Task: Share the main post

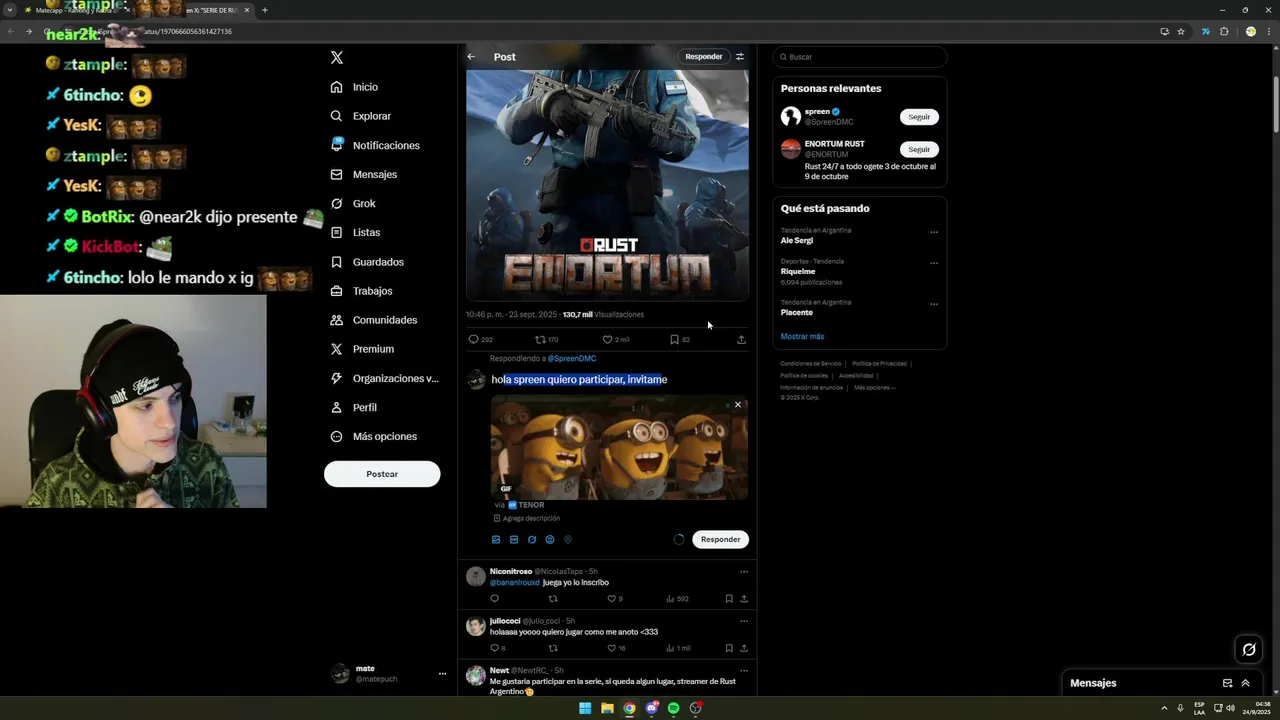Action: [x=741, y=339]
